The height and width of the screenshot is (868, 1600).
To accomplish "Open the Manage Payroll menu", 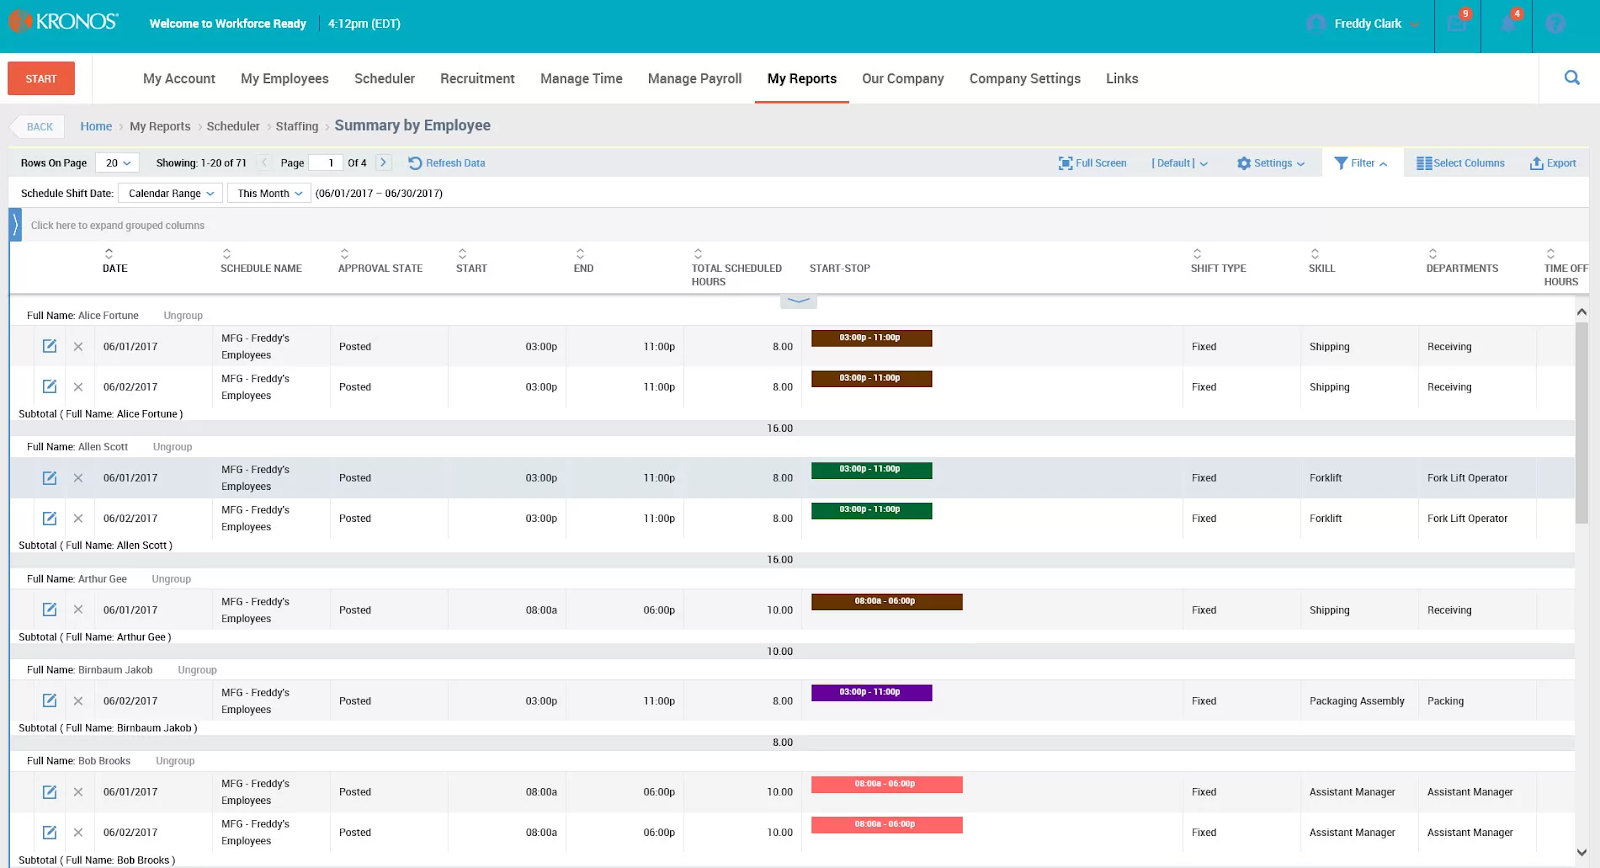I will tap(695, 78).
